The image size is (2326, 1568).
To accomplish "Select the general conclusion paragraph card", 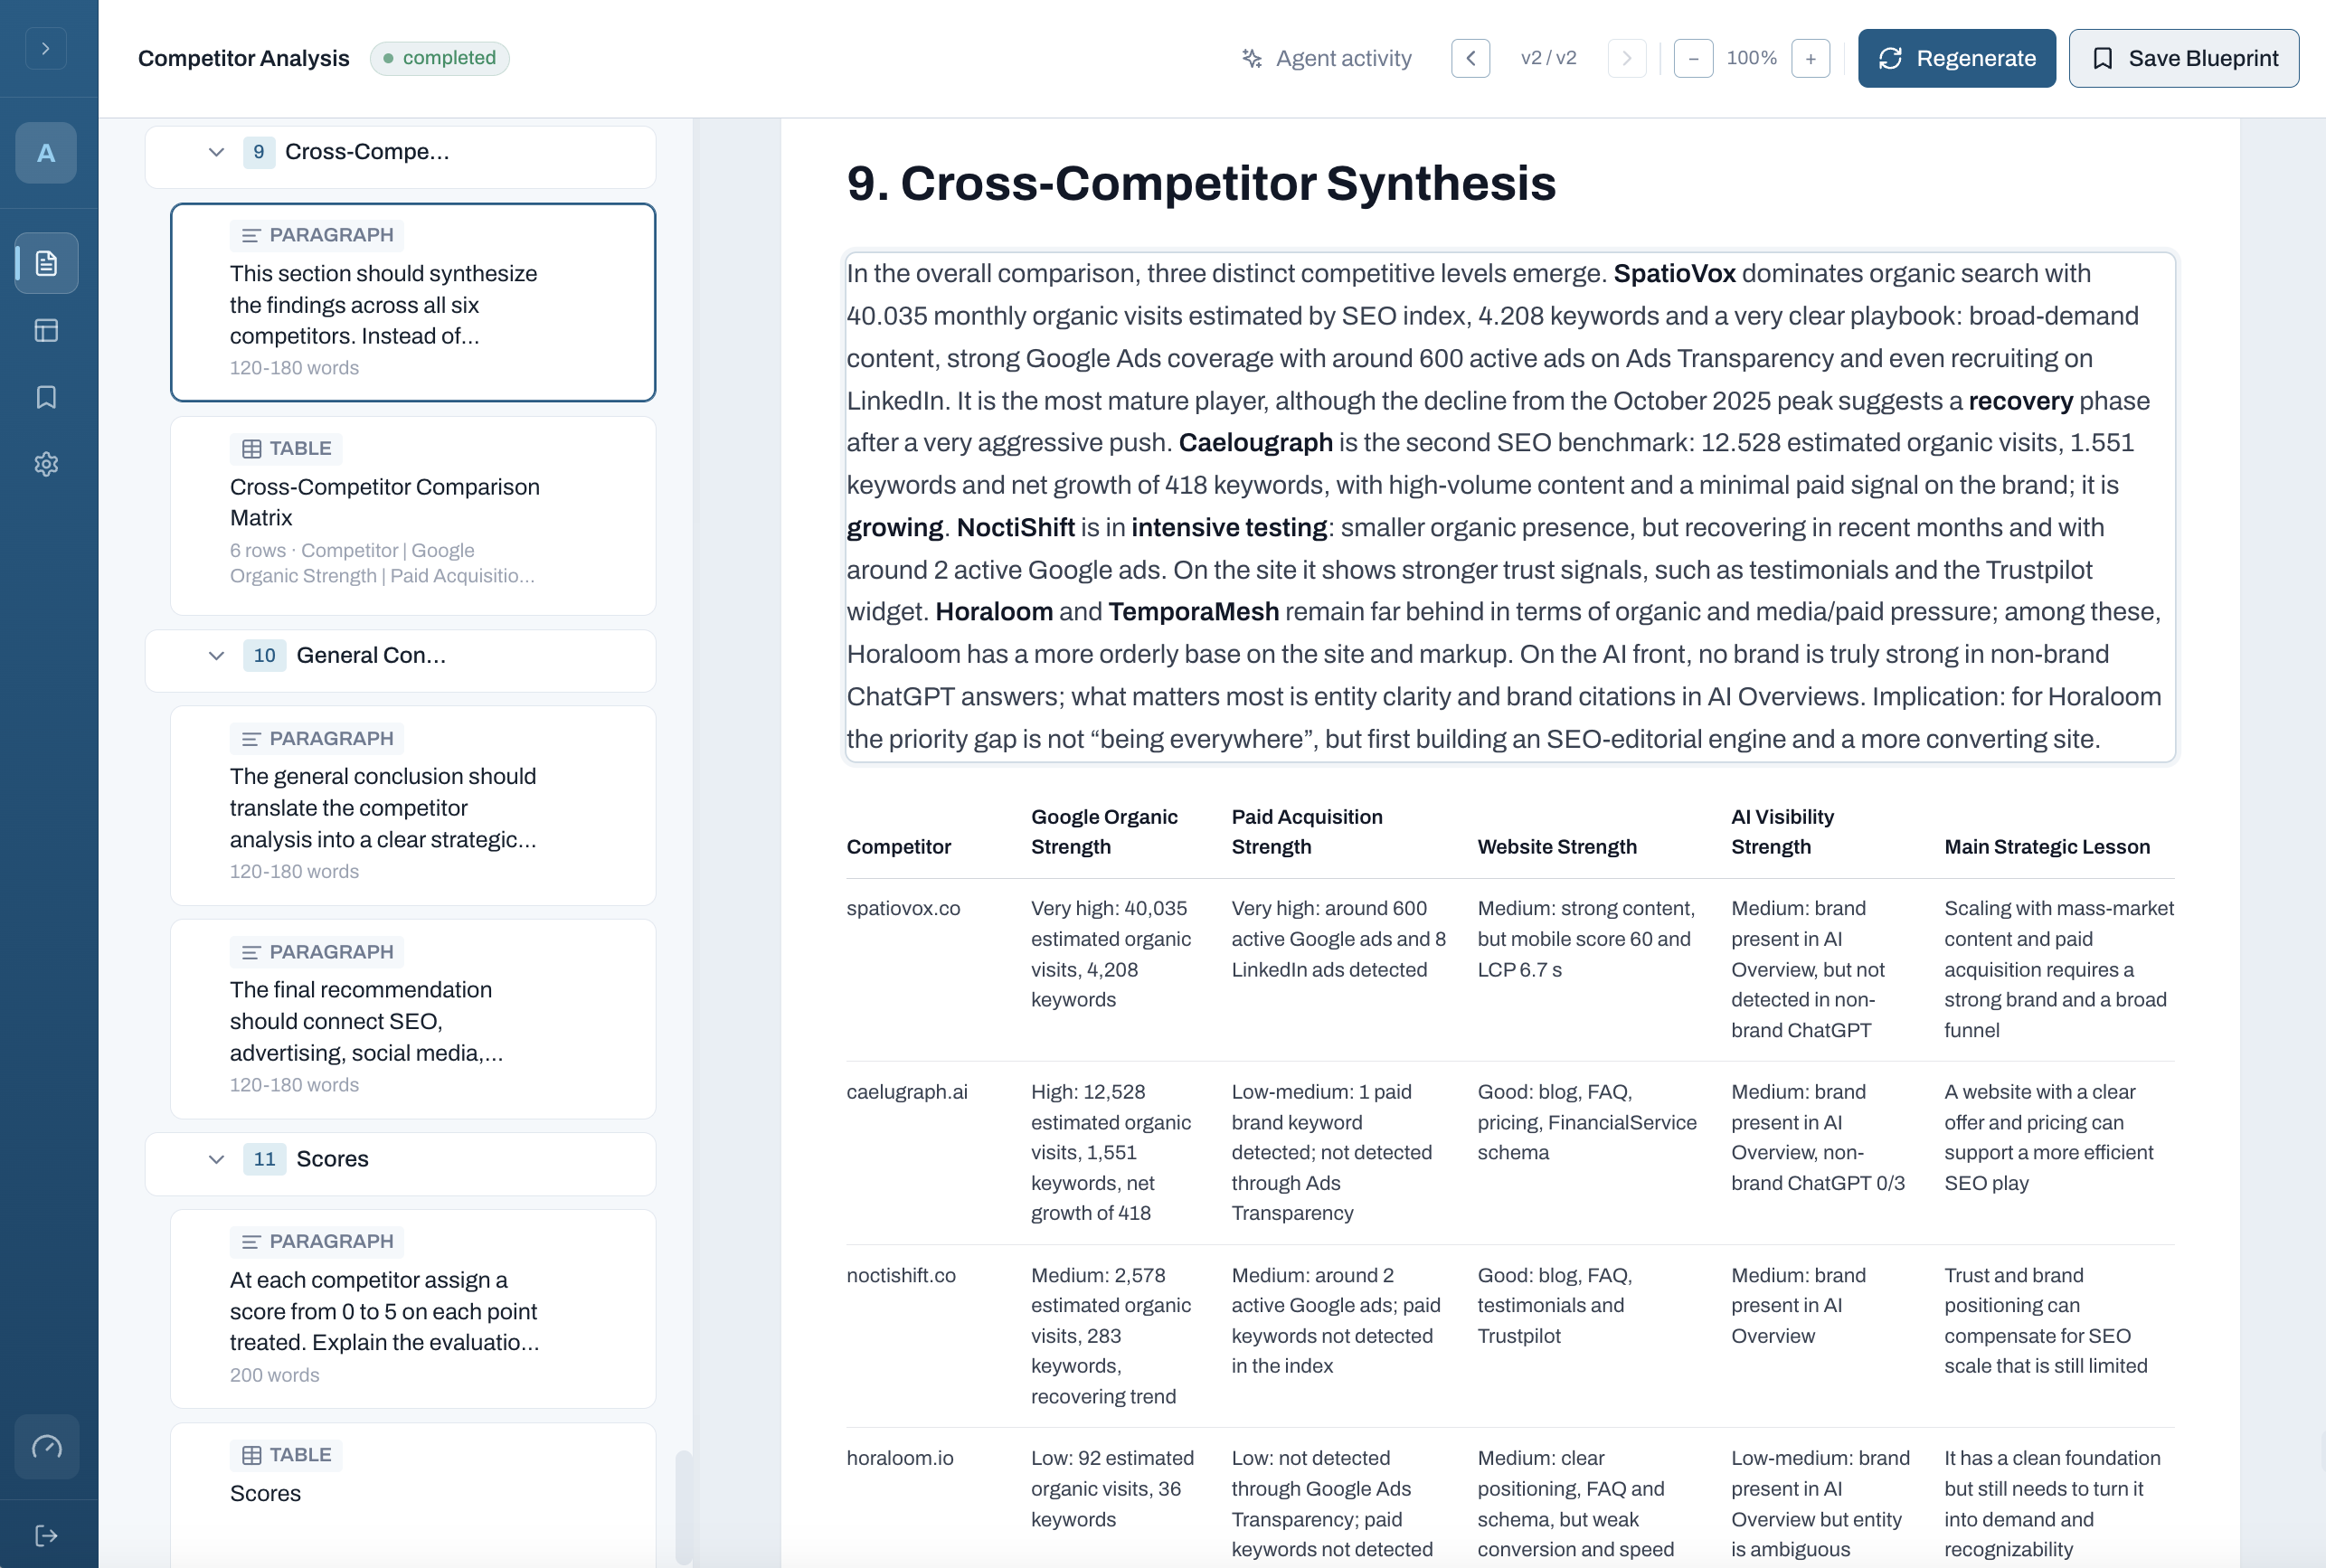I will pyautogui.click(x=413, y=805).
